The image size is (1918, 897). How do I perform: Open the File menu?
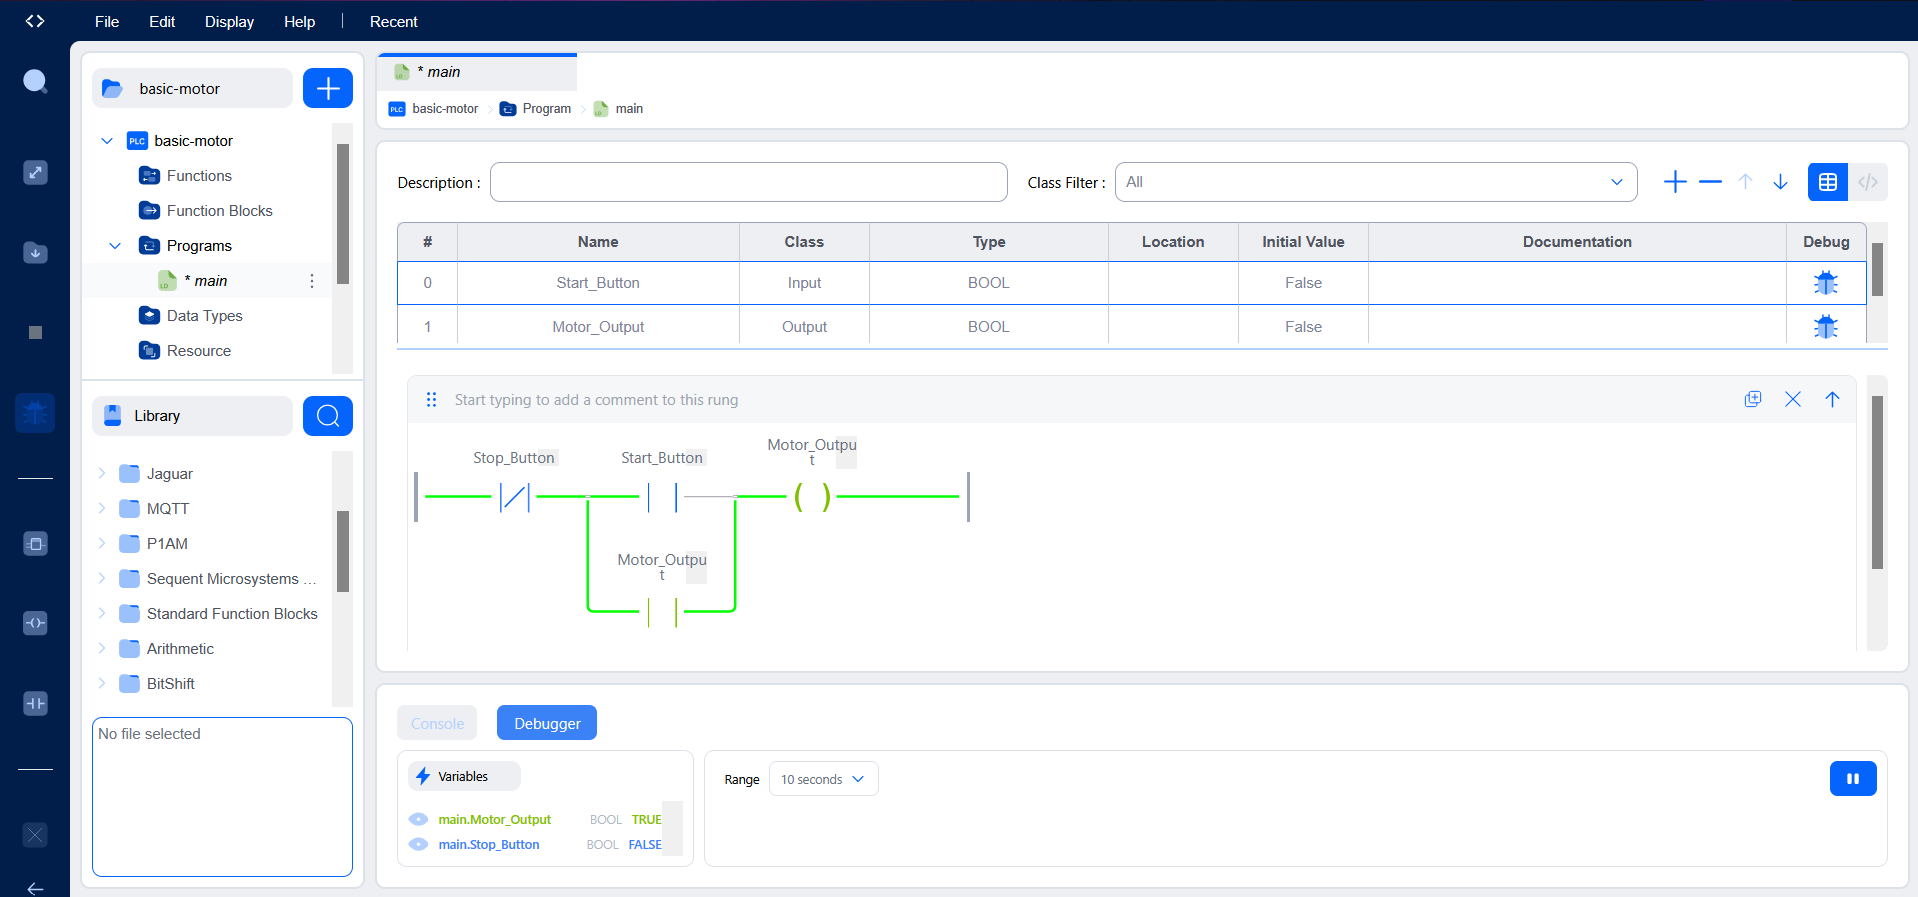(x=107, y=21)
